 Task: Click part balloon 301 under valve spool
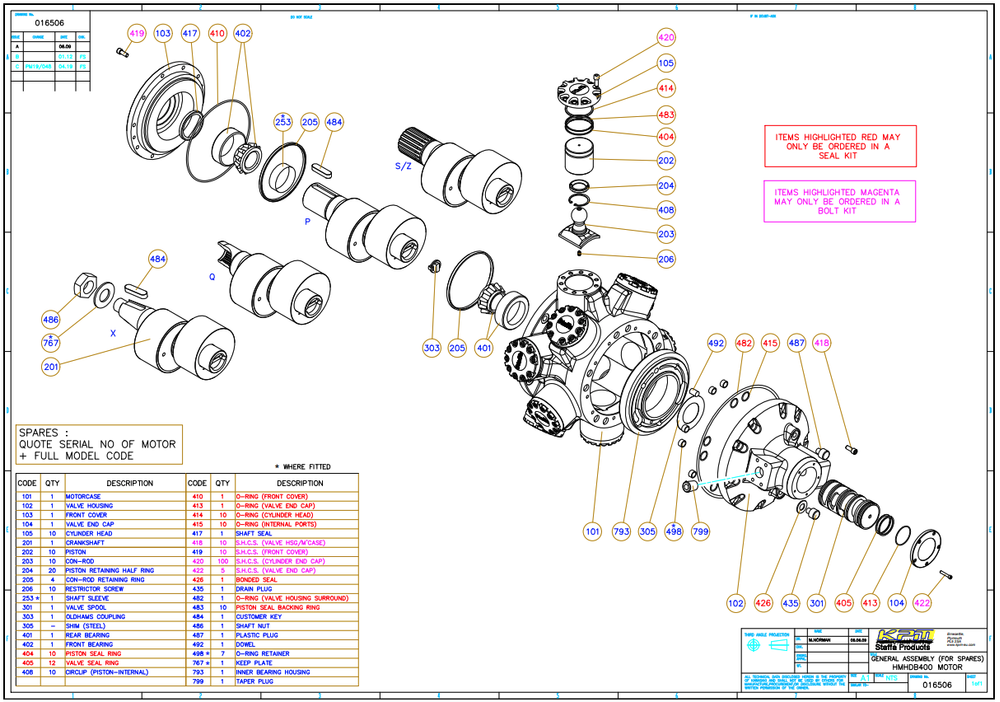tap(817, 603)
